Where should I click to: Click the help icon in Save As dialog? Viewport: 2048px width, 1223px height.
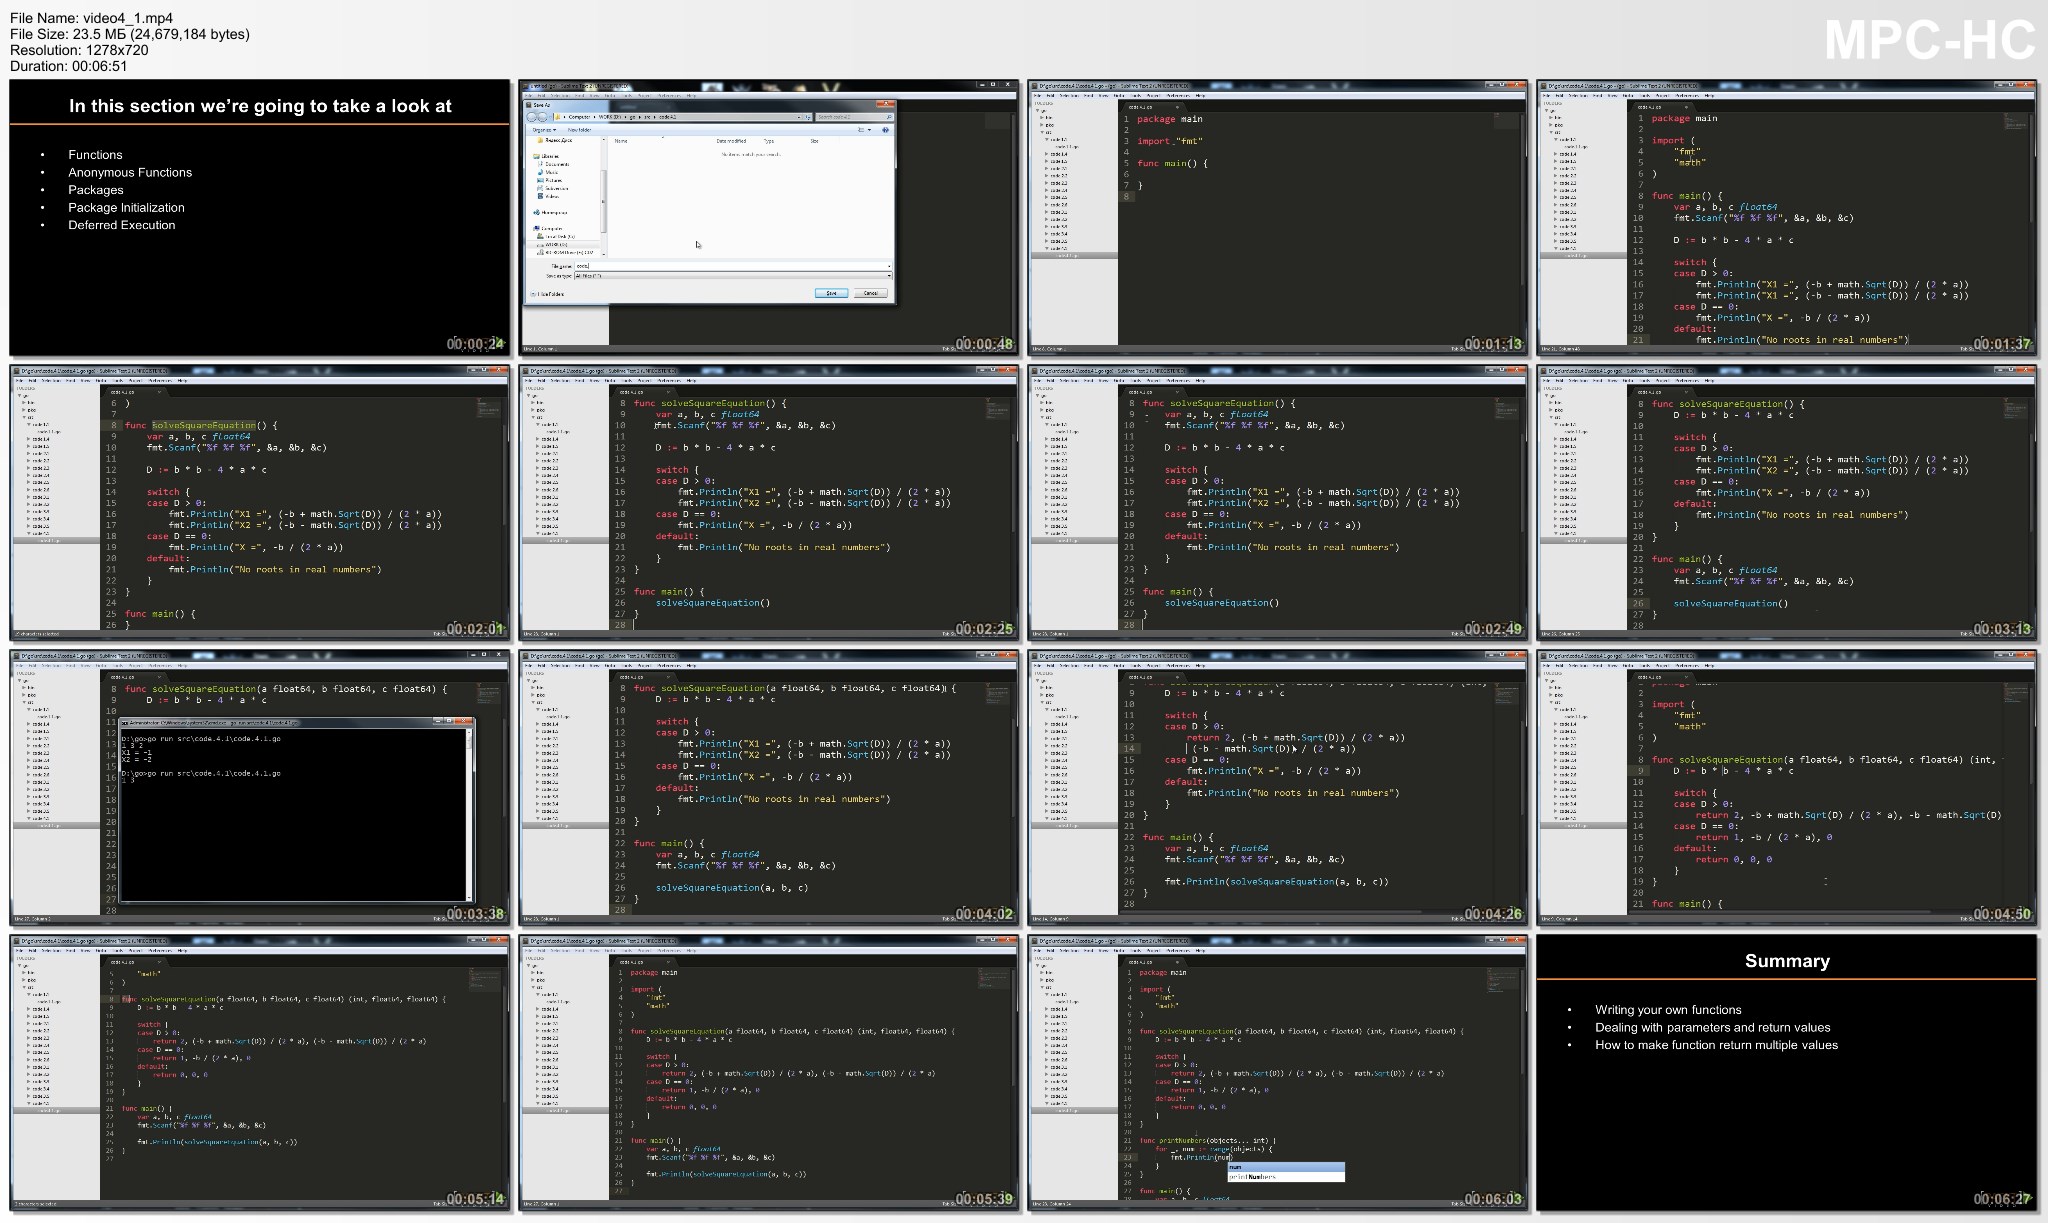coord(885,130)
